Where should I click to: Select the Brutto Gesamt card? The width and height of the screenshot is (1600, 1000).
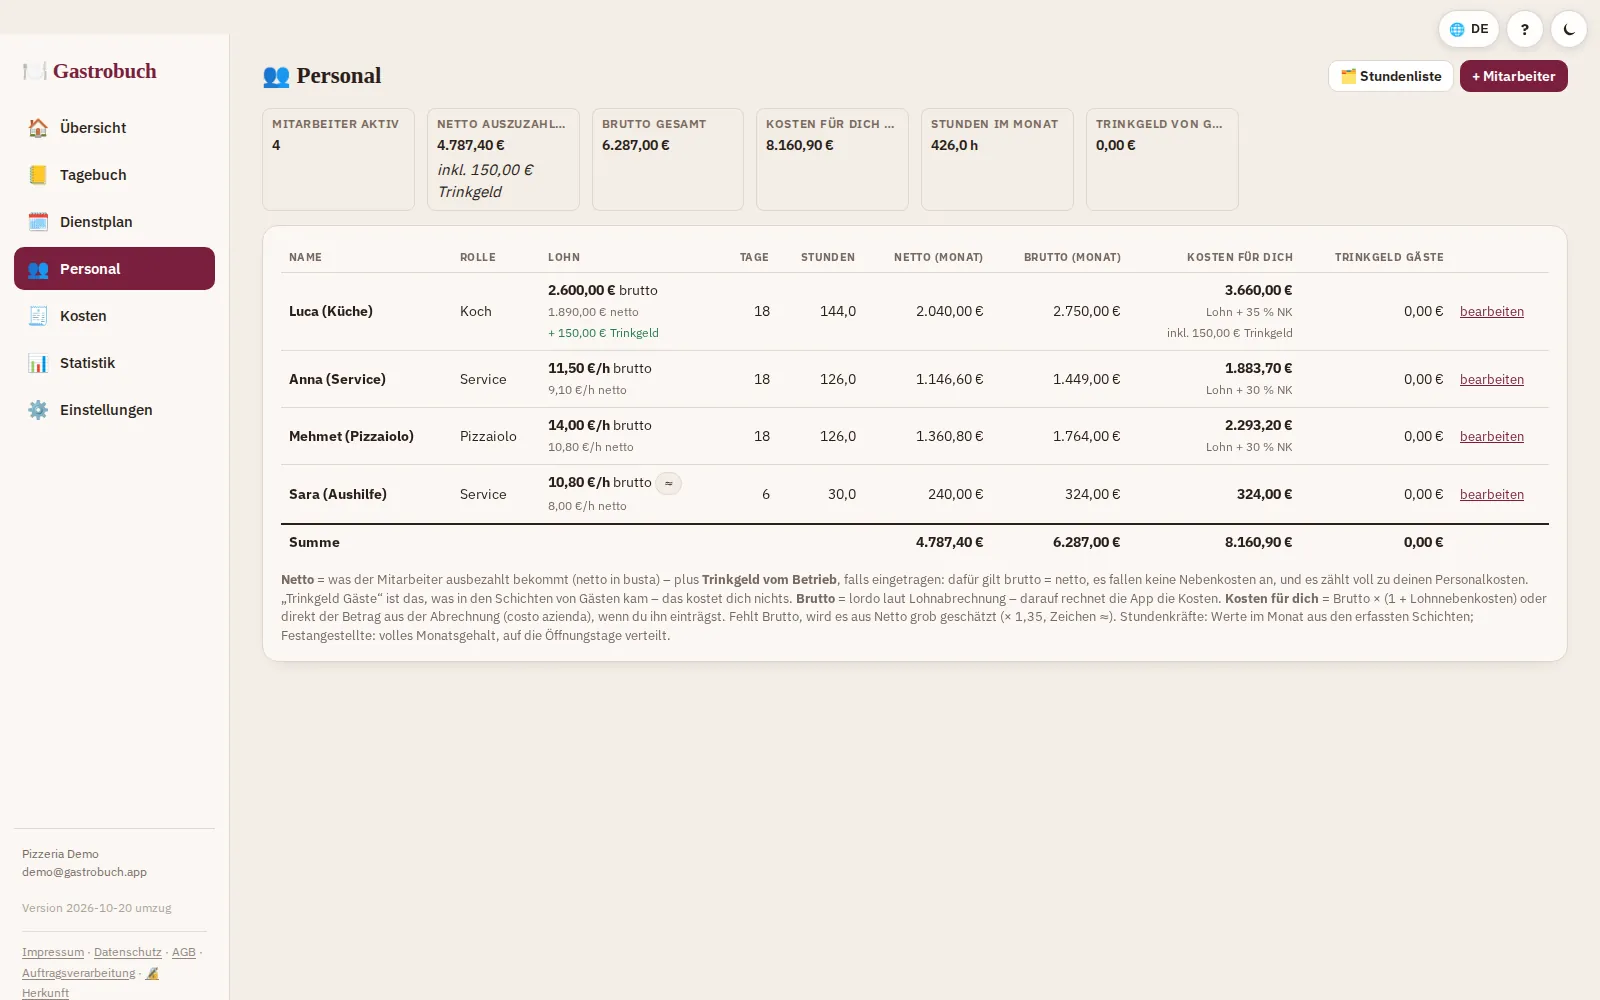[667, 159]
